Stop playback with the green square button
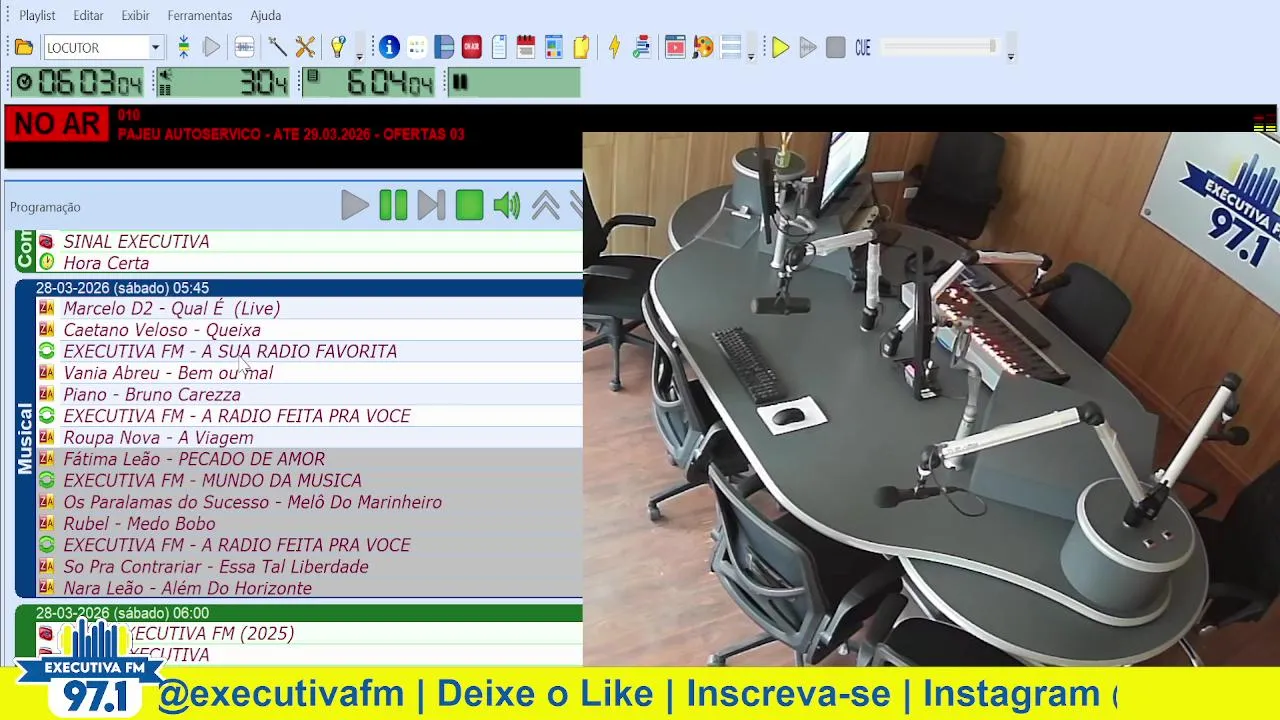Viewport: 1280px width, 720px height. (x=469, y=206)
